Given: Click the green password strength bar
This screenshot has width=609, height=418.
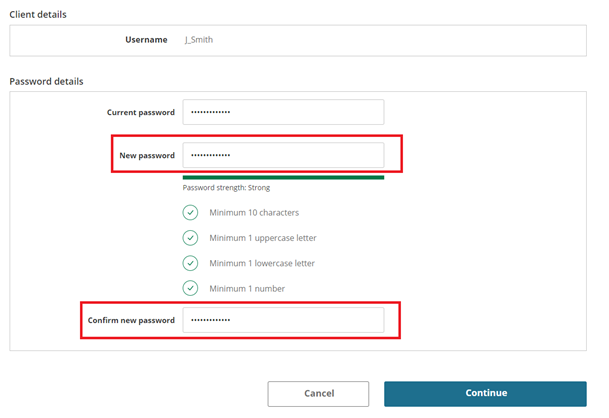Looking at the screenshot, I should pos(284,178).
